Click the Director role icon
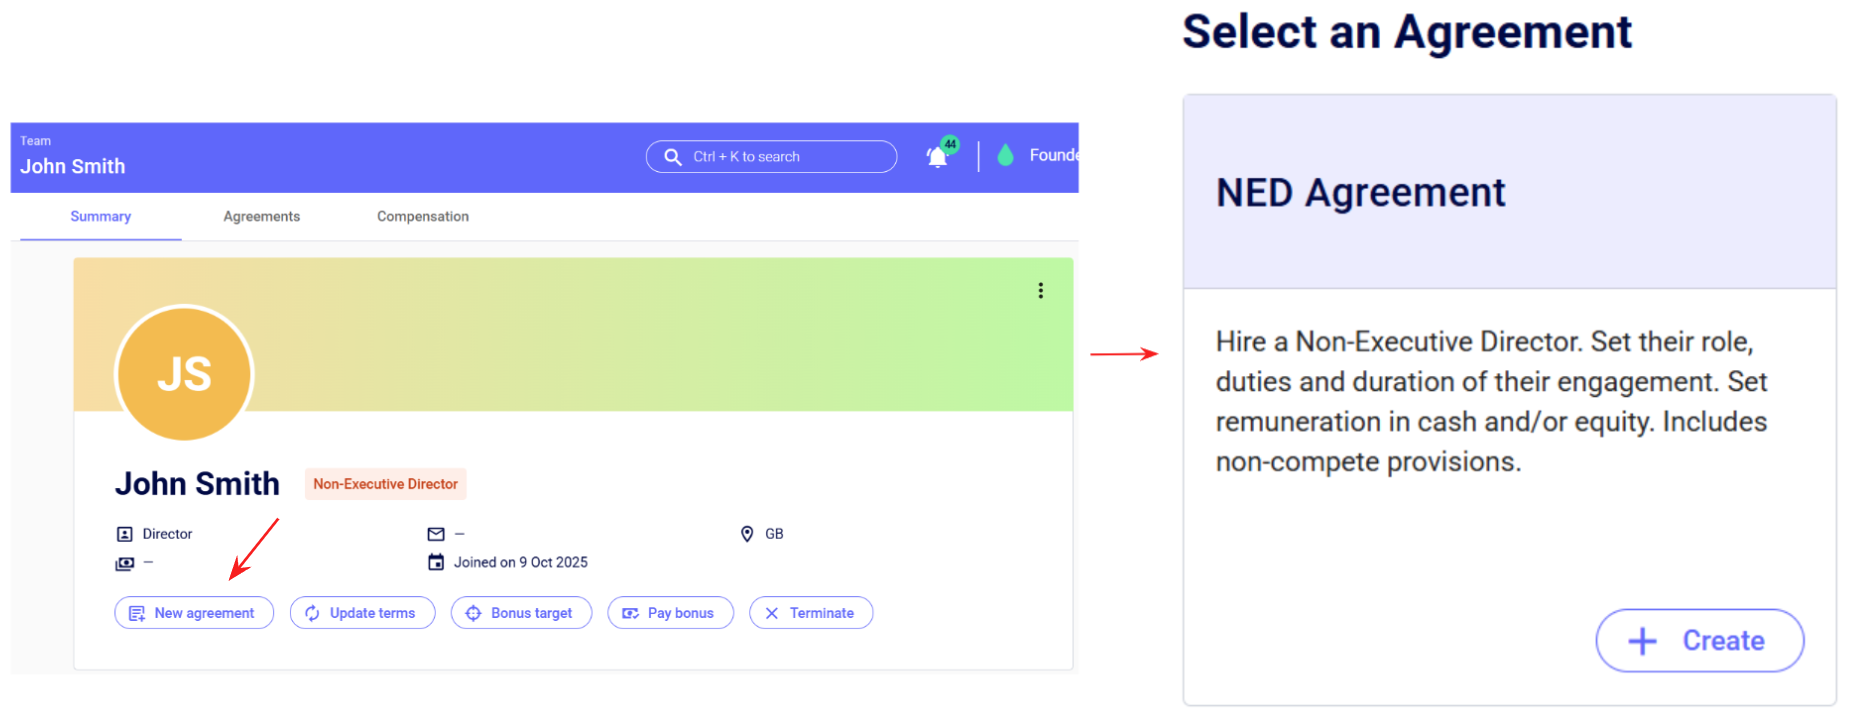 pos(125,534)
